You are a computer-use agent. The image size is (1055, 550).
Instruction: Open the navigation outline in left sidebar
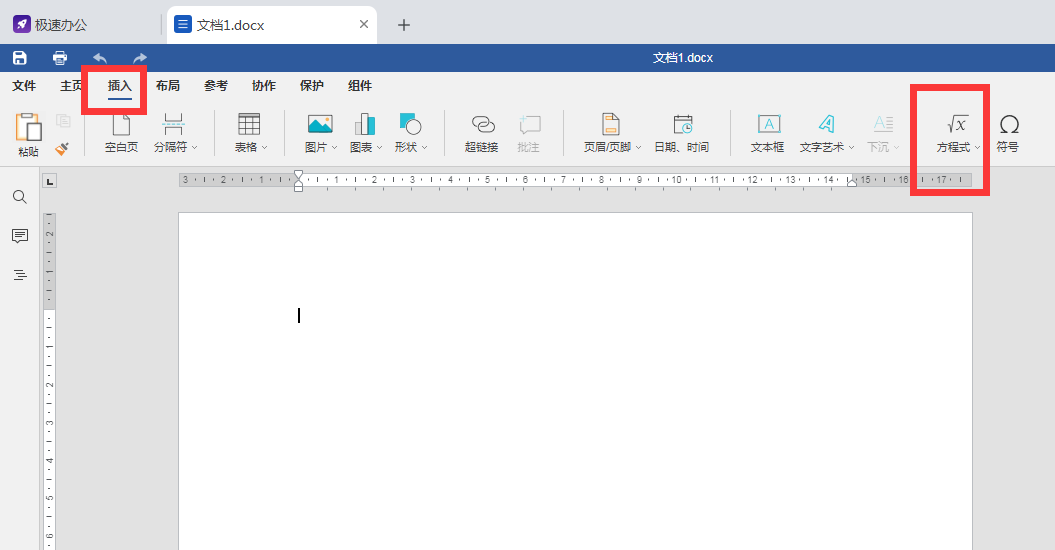click(20, 275)
